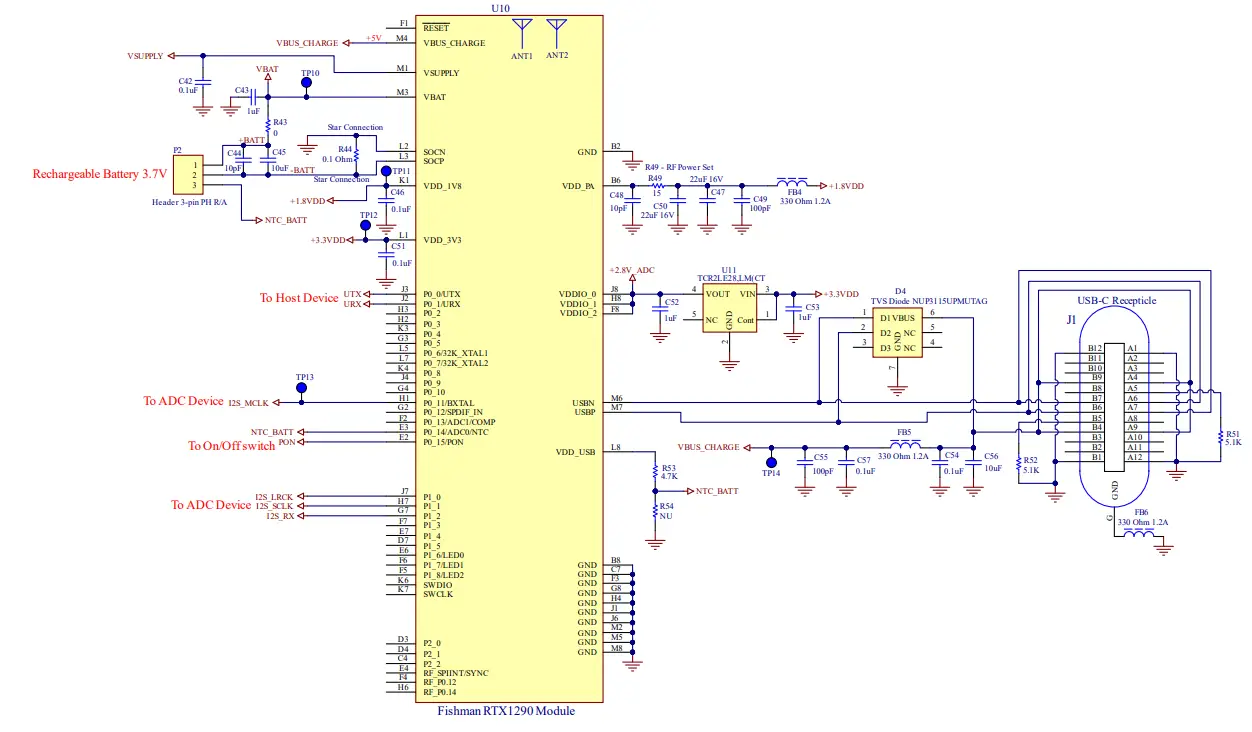Click the "R49 - RF Power Set" note
The width and height of the screenshot is (1252, 732).
coord(679,167)
